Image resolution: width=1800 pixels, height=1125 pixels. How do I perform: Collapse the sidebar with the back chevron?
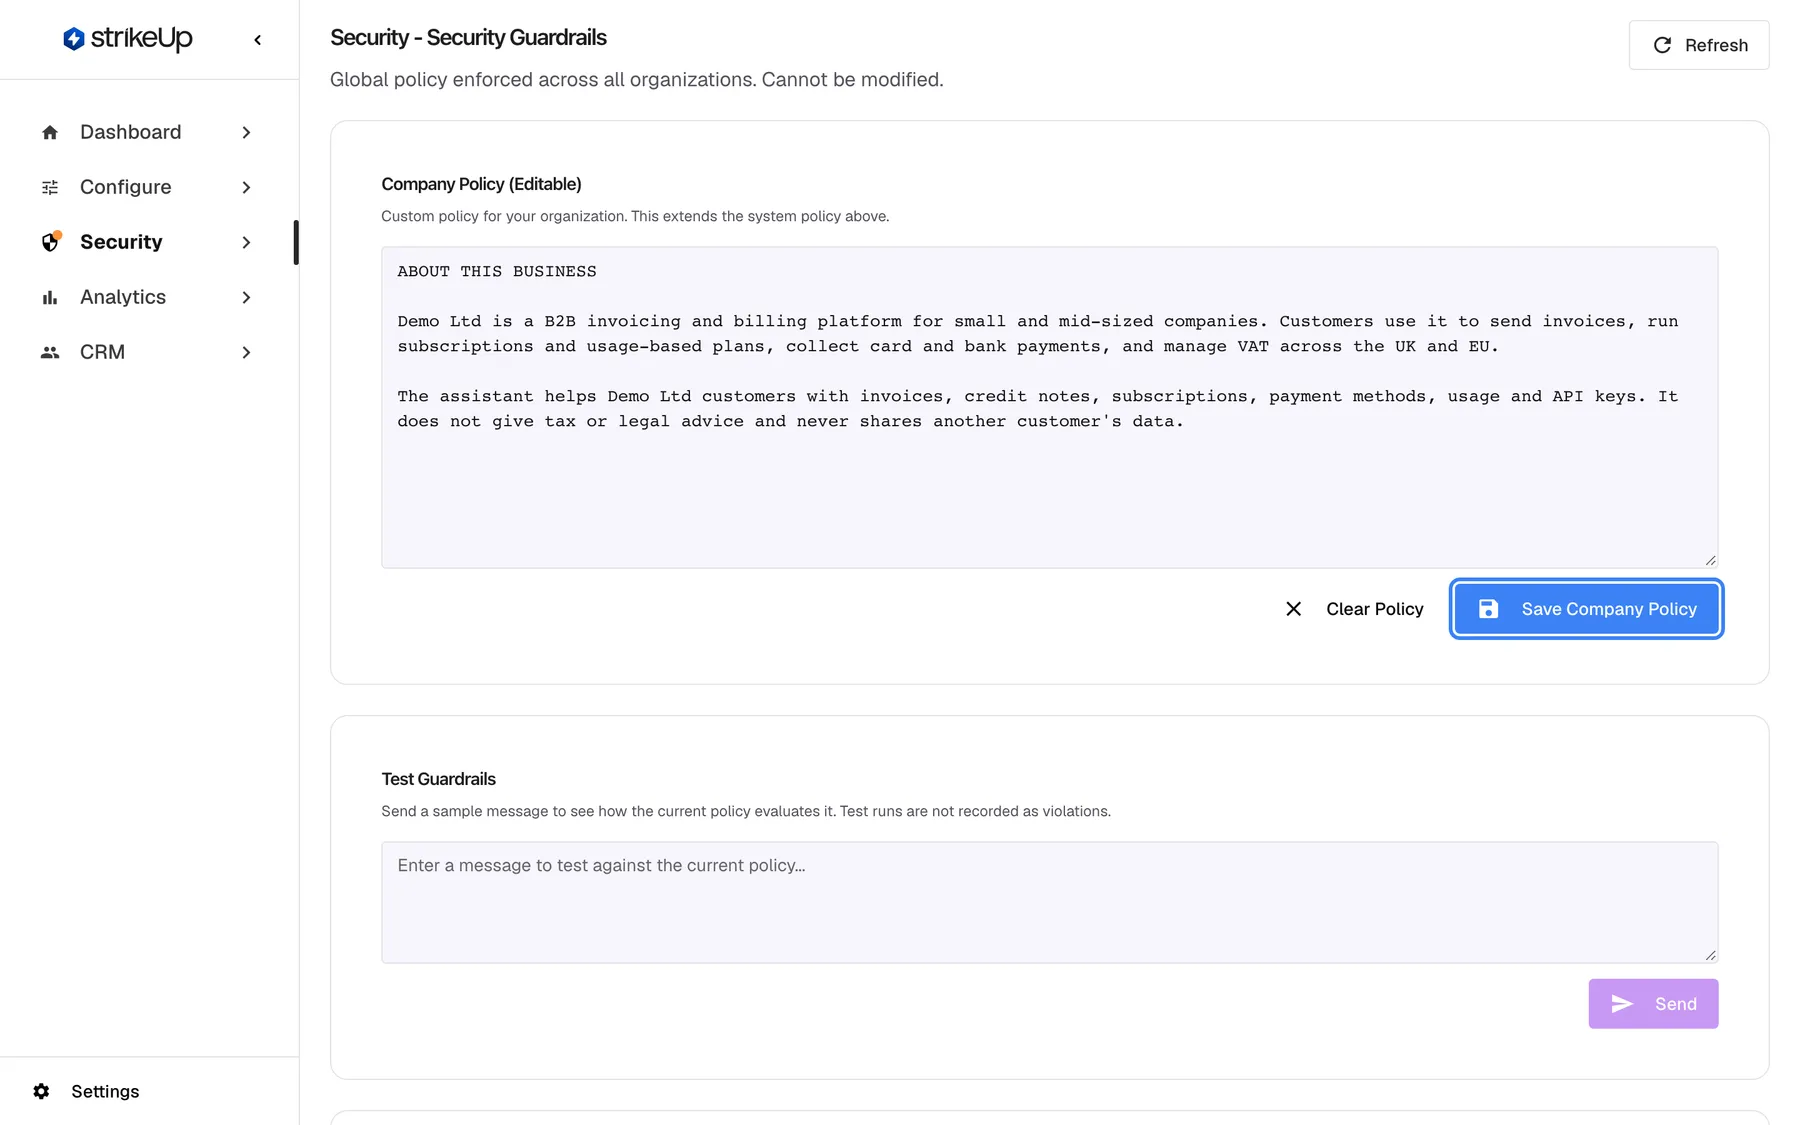pos(258,40)
